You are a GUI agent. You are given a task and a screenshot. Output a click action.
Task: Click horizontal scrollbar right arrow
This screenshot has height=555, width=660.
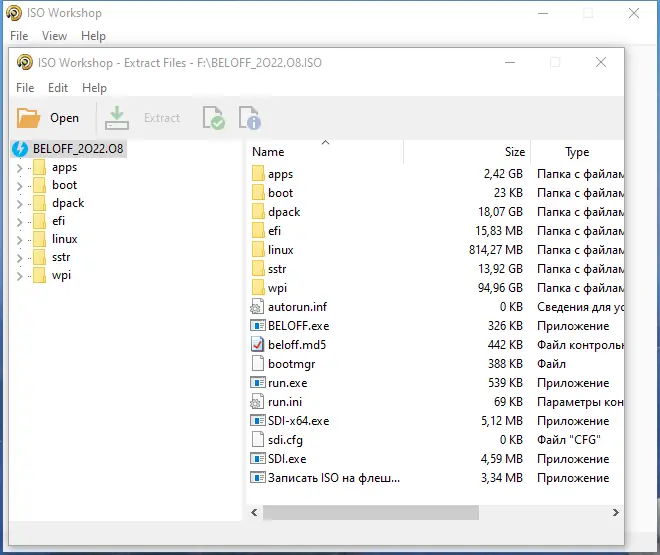click(616, 513)
